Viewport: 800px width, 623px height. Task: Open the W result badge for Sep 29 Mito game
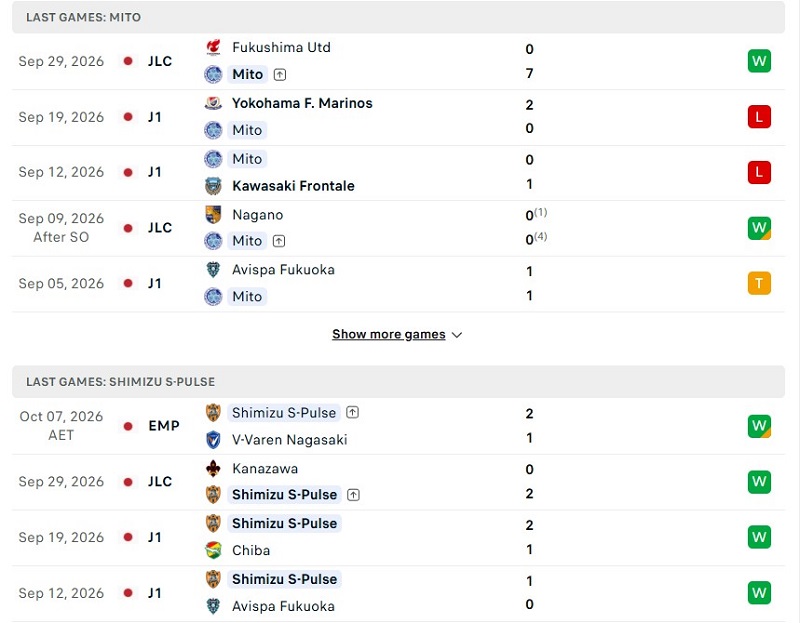coord(759,61)
